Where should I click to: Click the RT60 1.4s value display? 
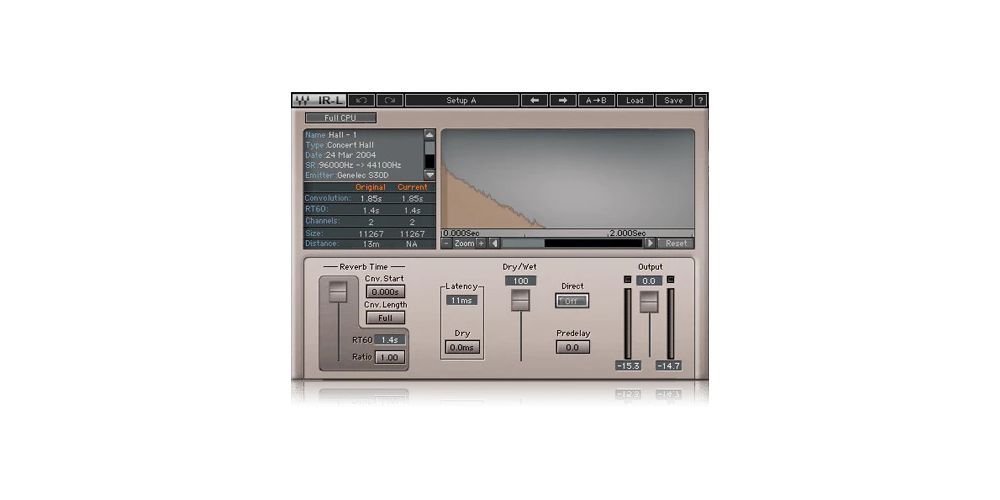389,340
